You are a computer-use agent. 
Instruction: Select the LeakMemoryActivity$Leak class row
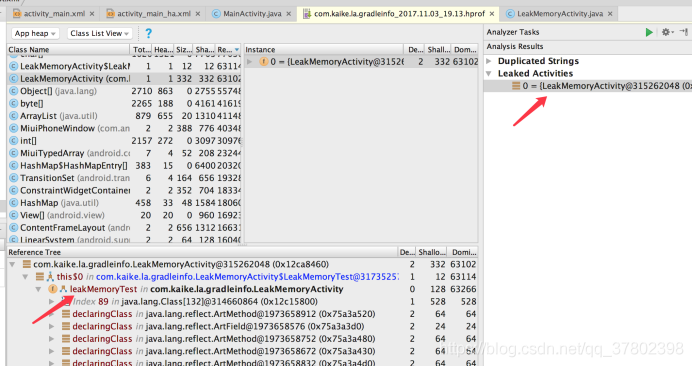(125, 66)
